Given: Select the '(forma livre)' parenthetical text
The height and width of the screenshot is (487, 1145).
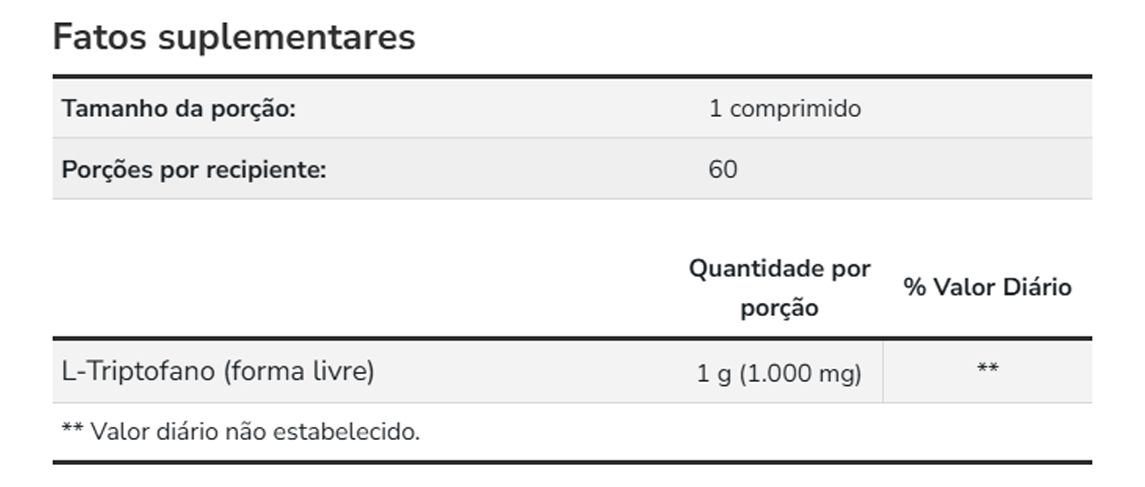Looking at the screenshot, I should (x=299, y=371).
